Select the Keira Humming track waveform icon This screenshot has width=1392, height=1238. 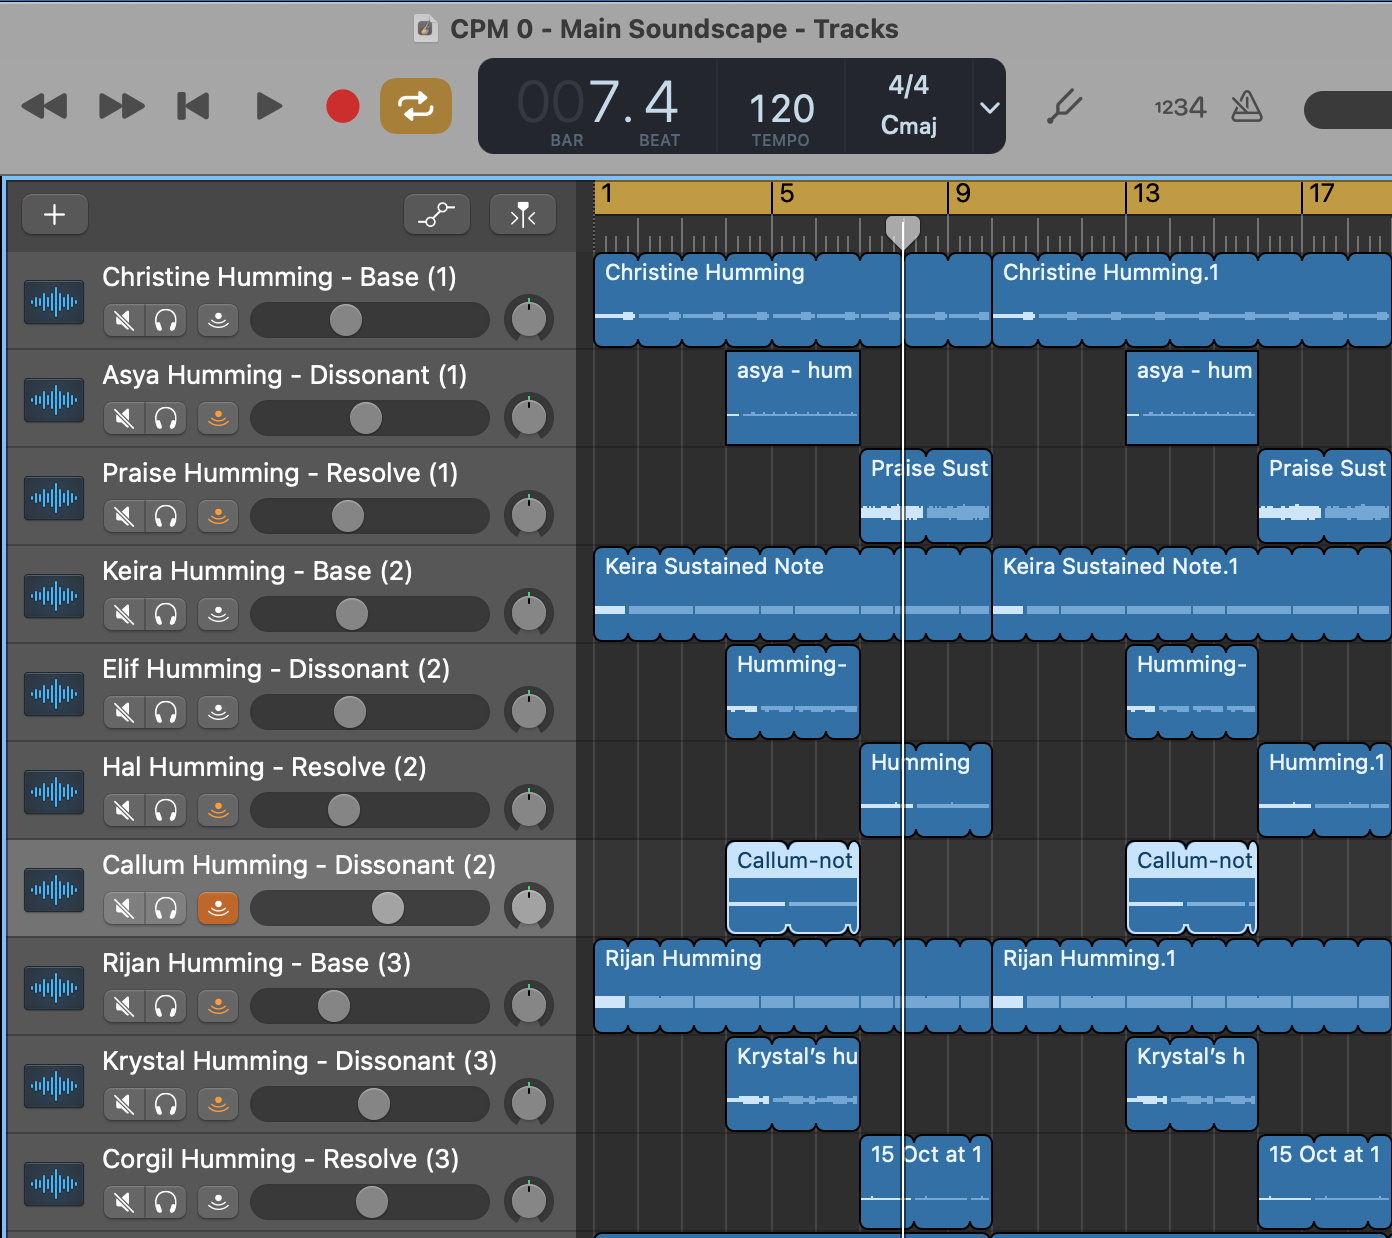(54, 595)
